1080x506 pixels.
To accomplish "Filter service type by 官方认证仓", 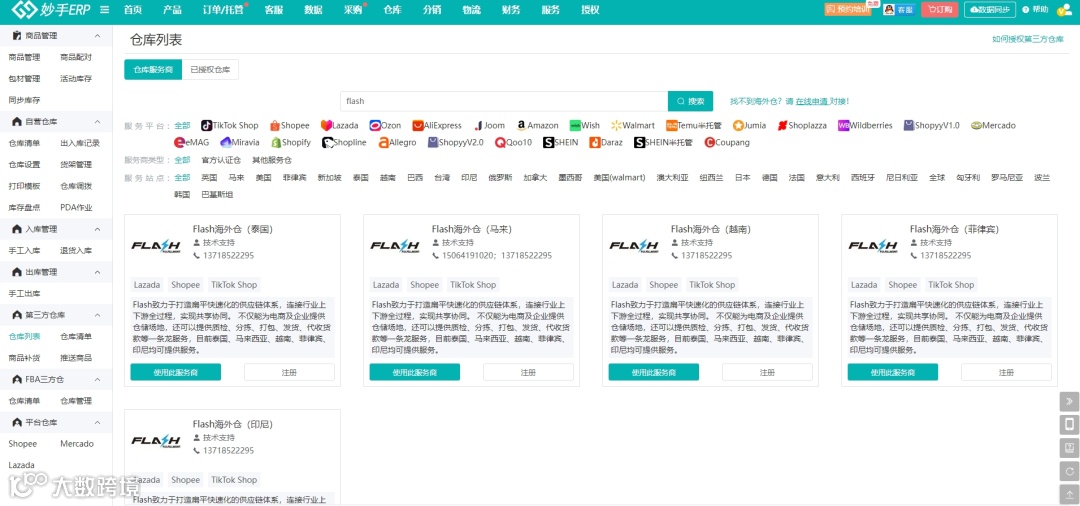I will coord(221,160).
